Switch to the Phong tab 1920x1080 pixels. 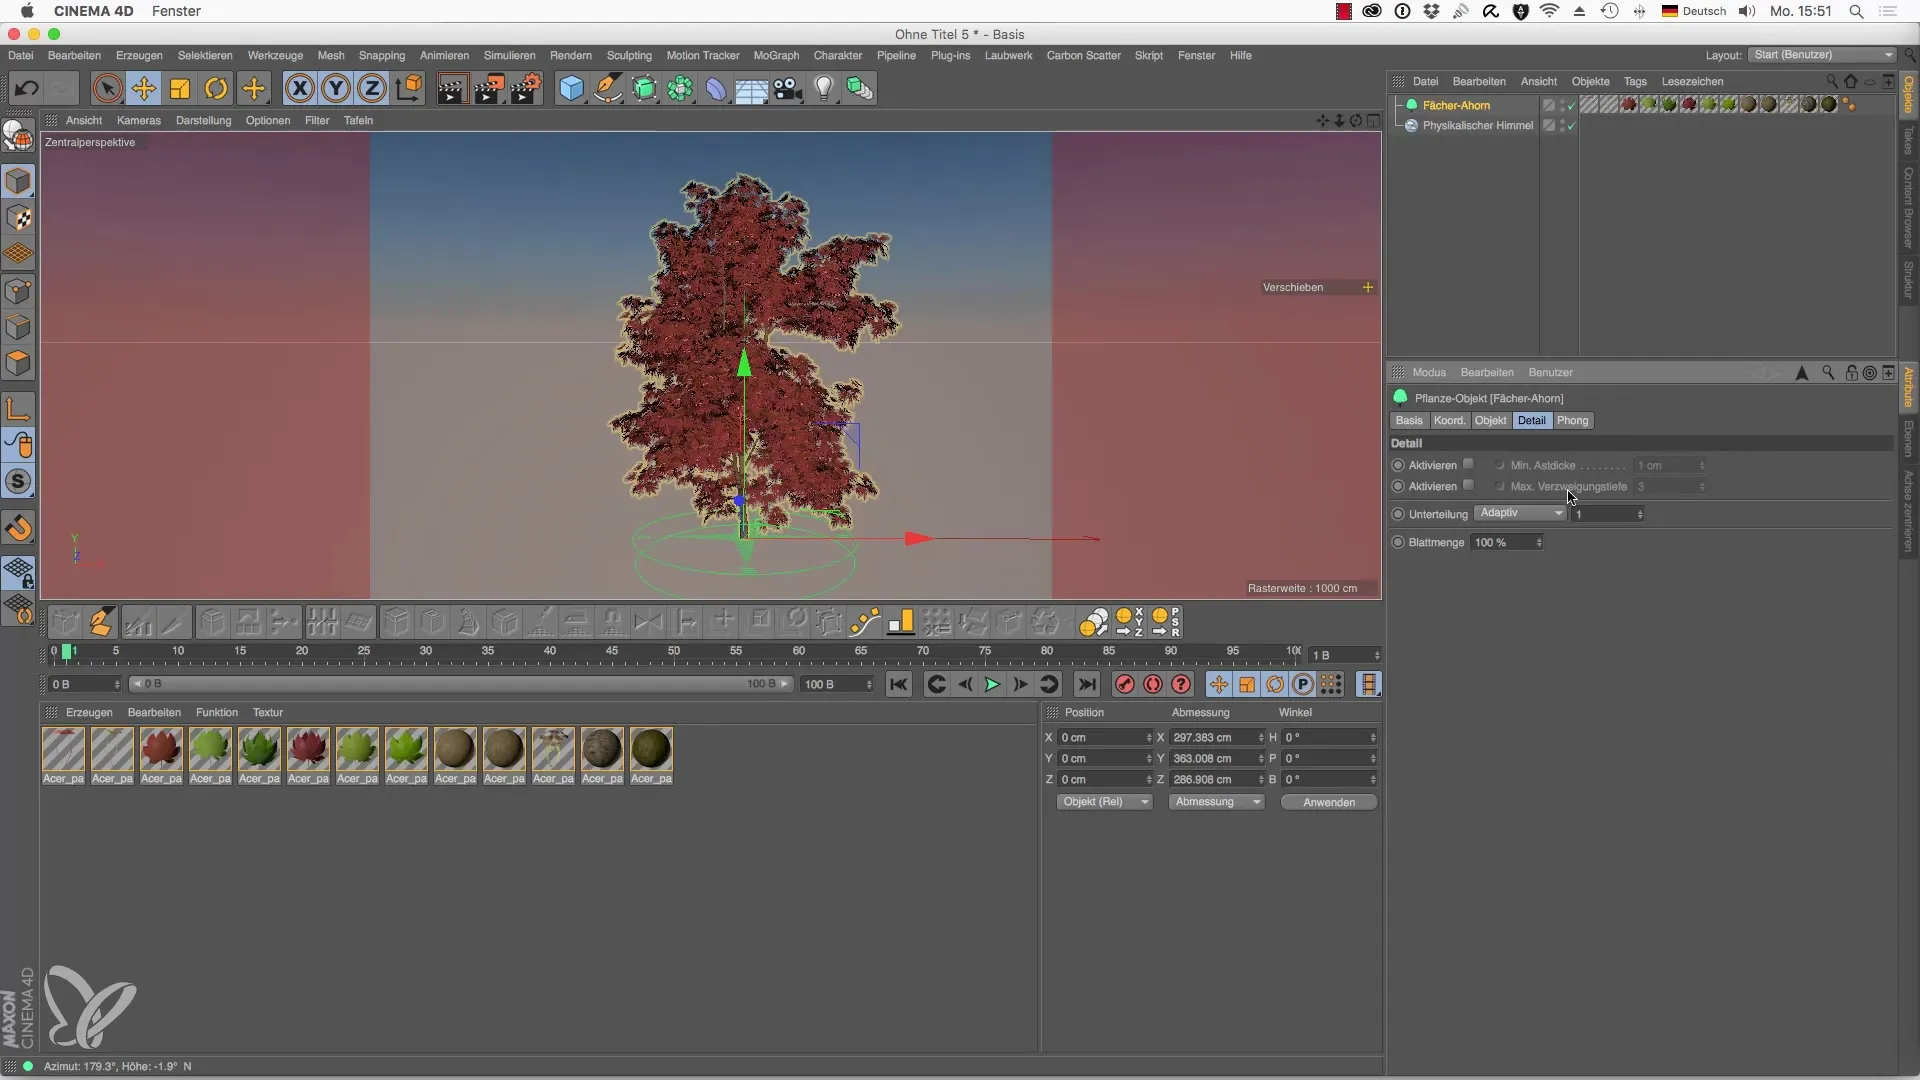[x=1572, y=421]
